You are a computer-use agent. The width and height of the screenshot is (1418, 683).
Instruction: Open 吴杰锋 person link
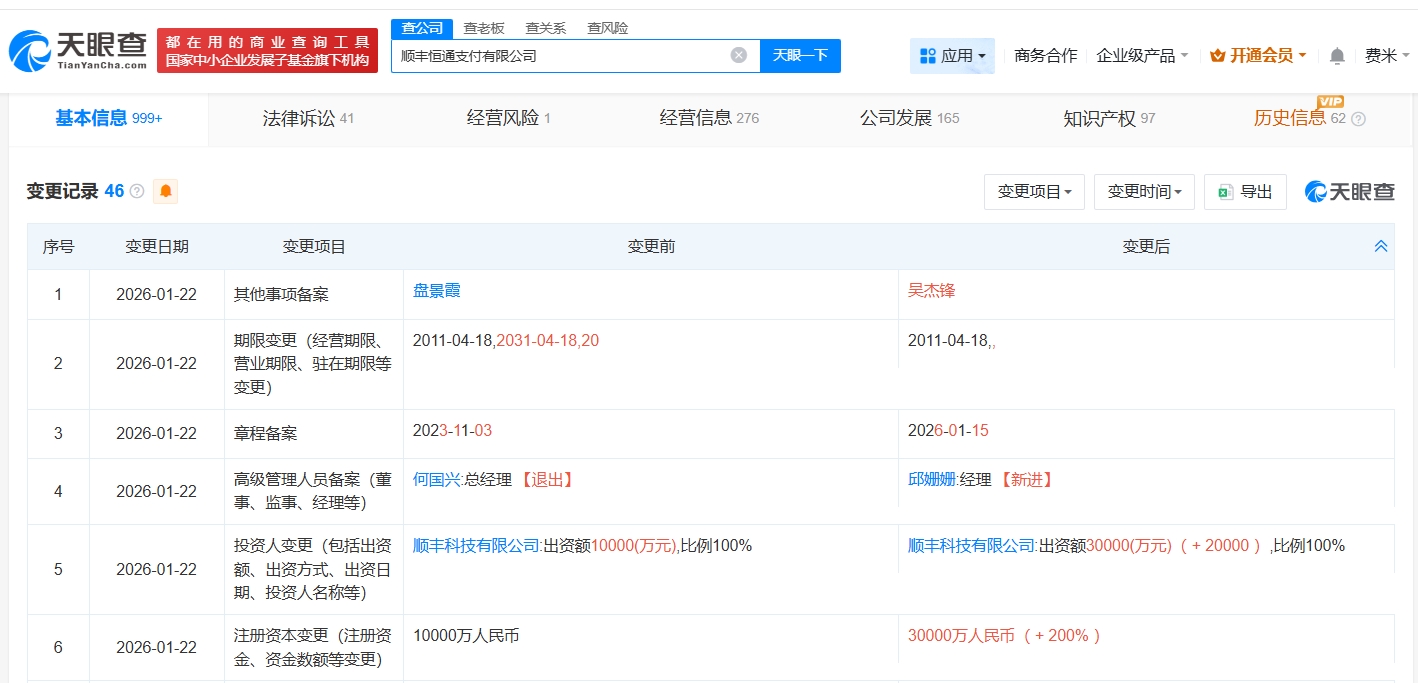931,291
